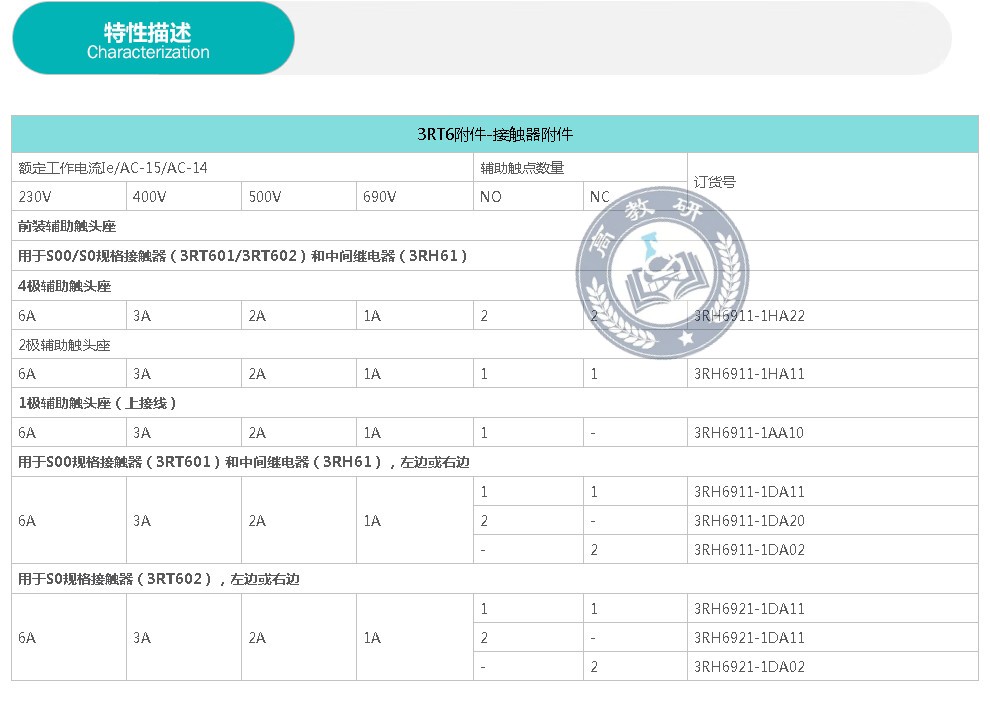Viewport: 990px width, 719px height.
Task: Click the 1极辅助触头座（上接线）section heading
Action: 495,403
